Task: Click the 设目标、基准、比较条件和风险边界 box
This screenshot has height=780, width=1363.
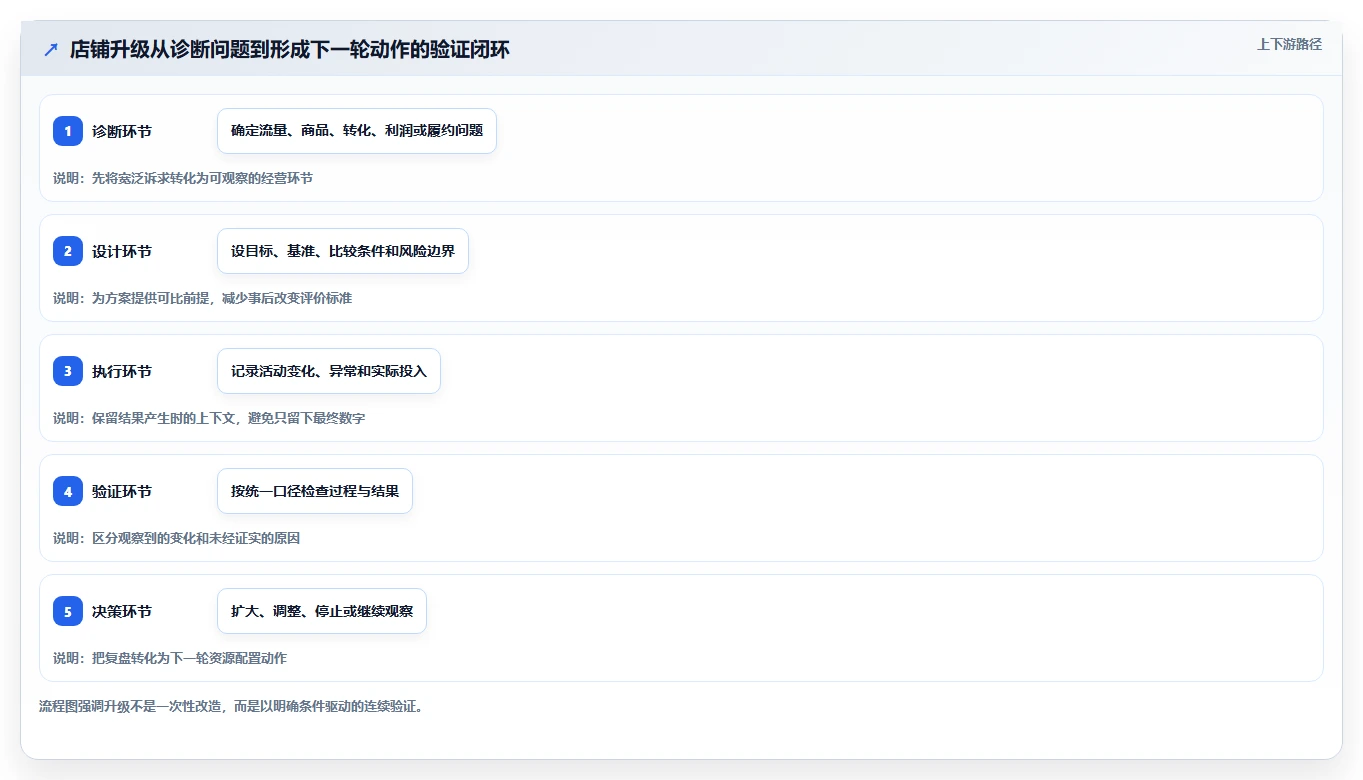Action: pyautogui.click(x=343, y=251)
